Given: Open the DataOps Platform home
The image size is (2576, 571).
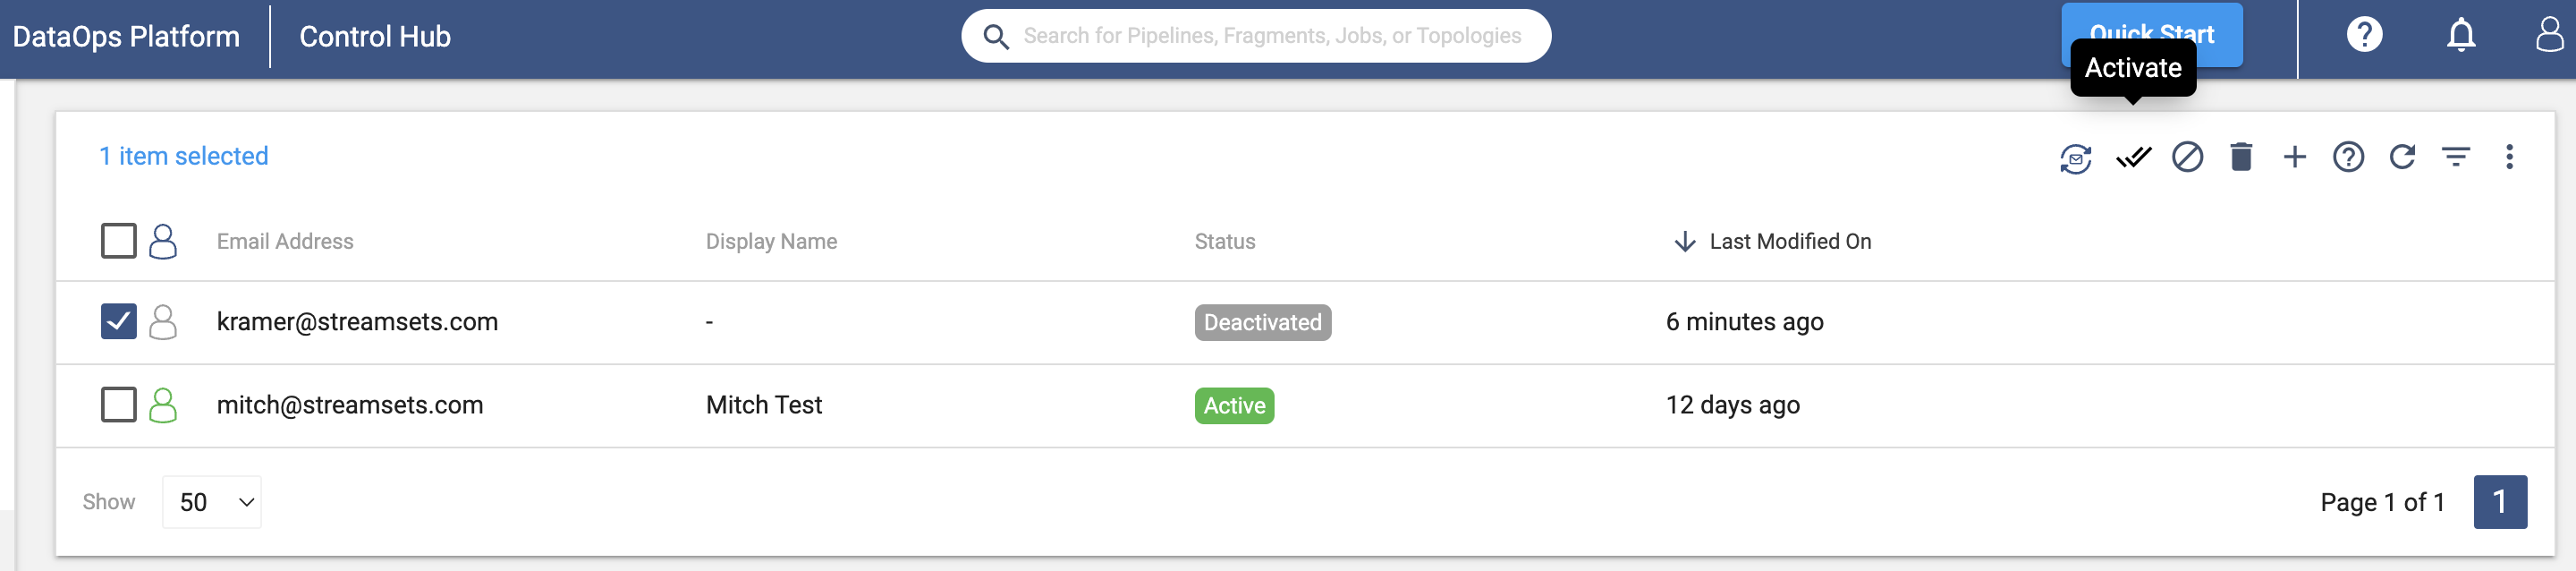Looking at the screenshot, I should (126, 37).
